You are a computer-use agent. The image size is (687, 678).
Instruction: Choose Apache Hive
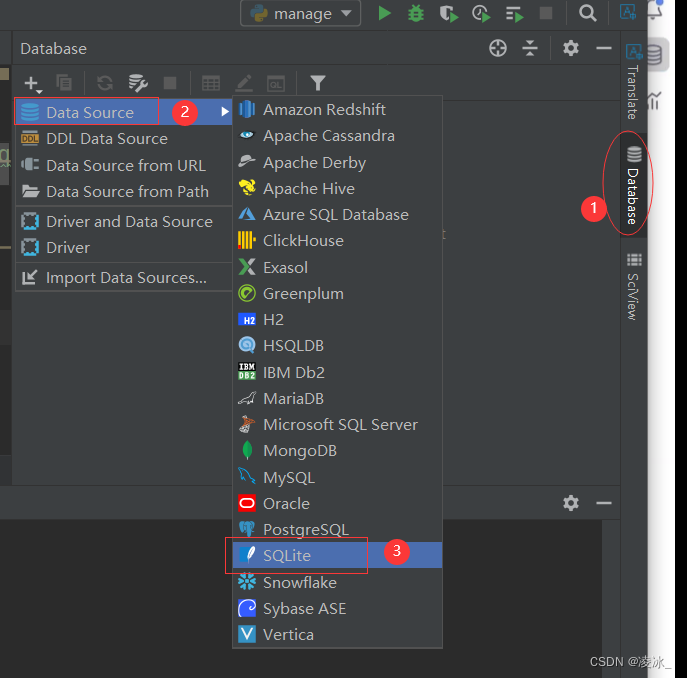click(x=337, y=188)
